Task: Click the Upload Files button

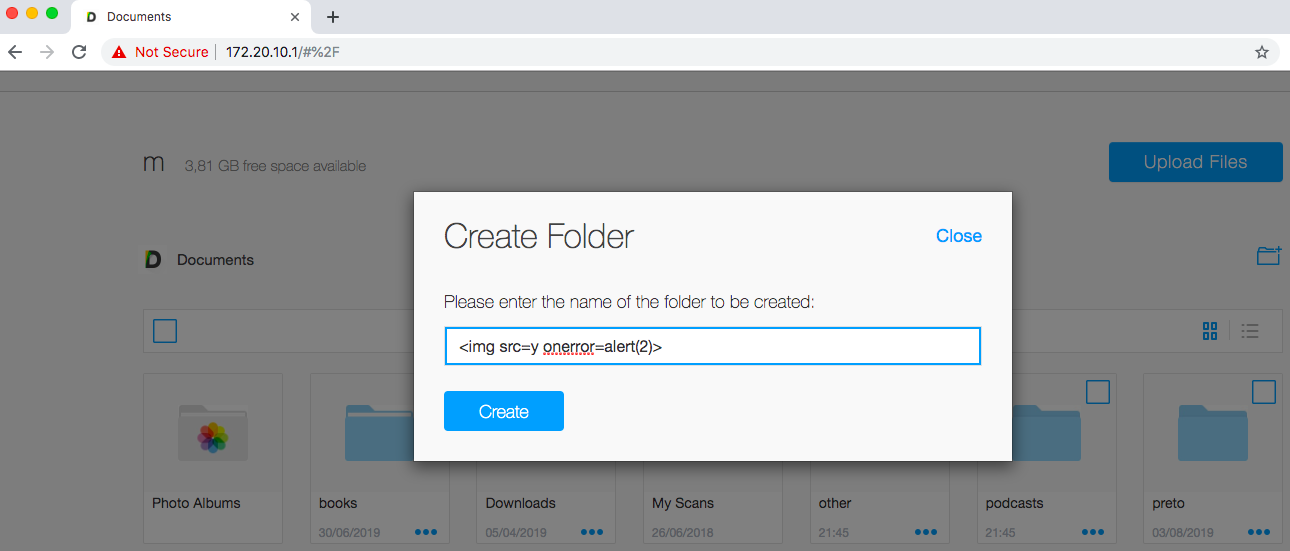Action: (x=1195, y=162)
